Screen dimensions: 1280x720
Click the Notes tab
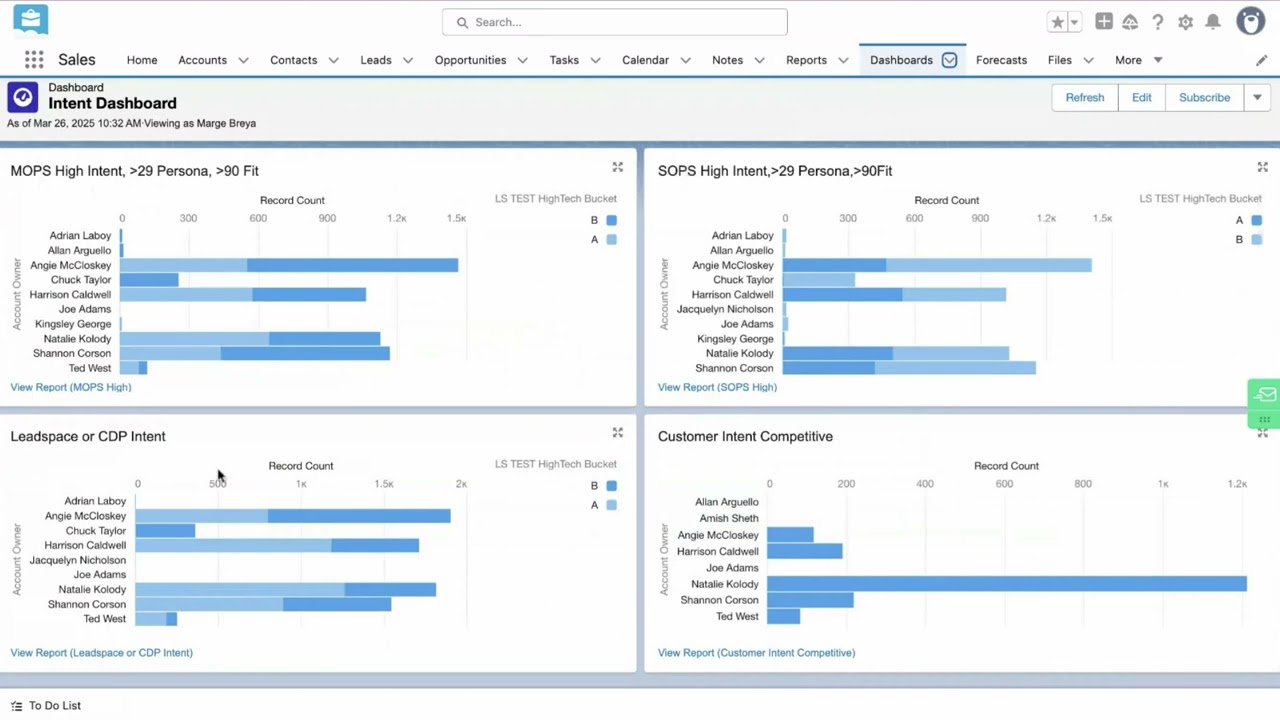(x=727, y=60)
